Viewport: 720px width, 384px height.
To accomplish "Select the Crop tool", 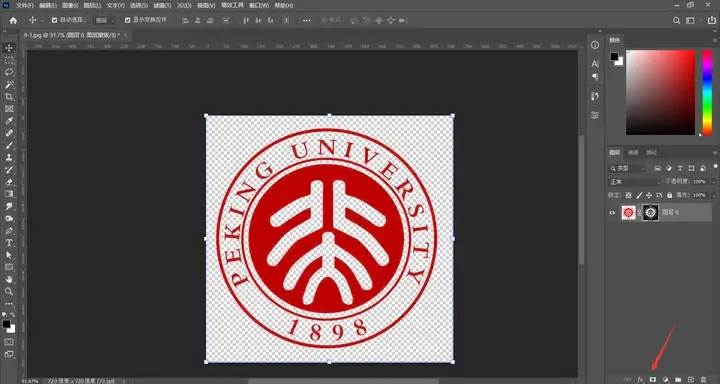I will pos(9,96).
